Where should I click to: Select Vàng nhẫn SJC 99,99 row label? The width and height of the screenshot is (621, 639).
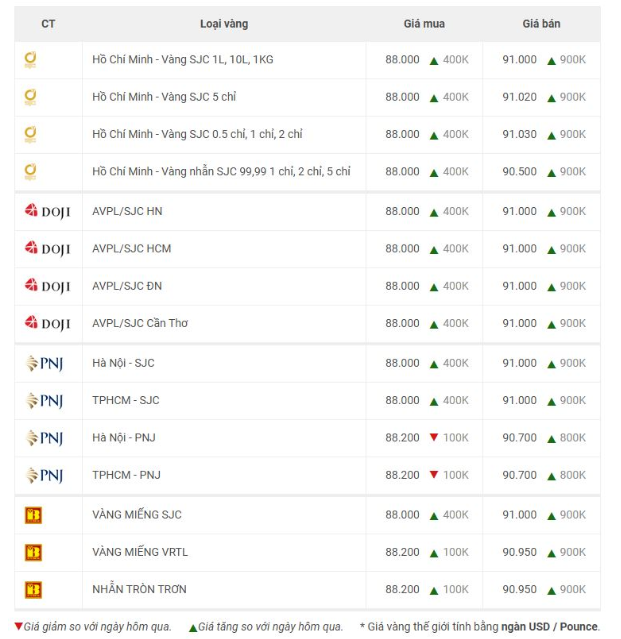tap(221, 172)
